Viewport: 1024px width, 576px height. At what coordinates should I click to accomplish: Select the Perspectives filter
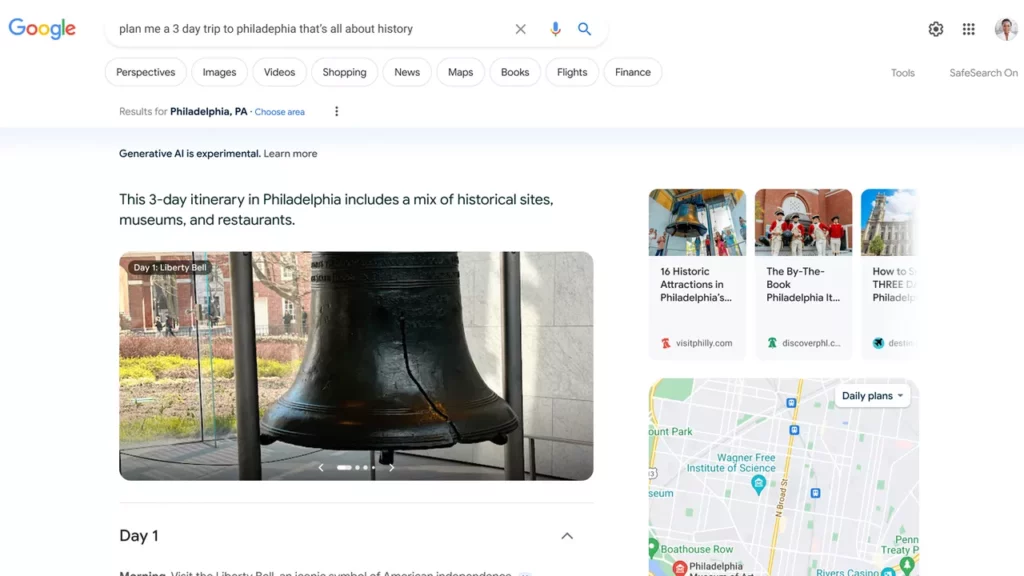pyautogui.click(x=146, y=72)
